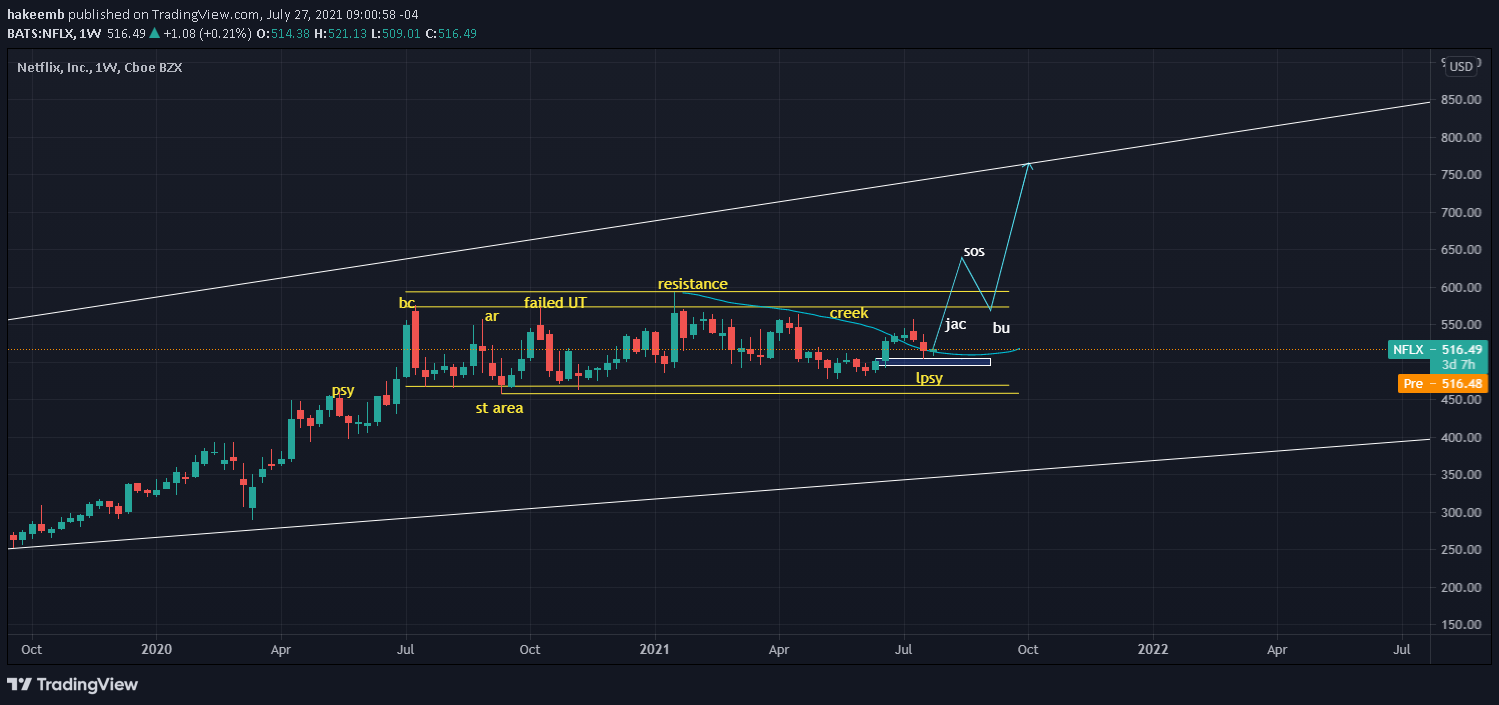Click the 650.00 price axis label
This screenshot has width=1499, height=705.
[x=1461, y=250]
